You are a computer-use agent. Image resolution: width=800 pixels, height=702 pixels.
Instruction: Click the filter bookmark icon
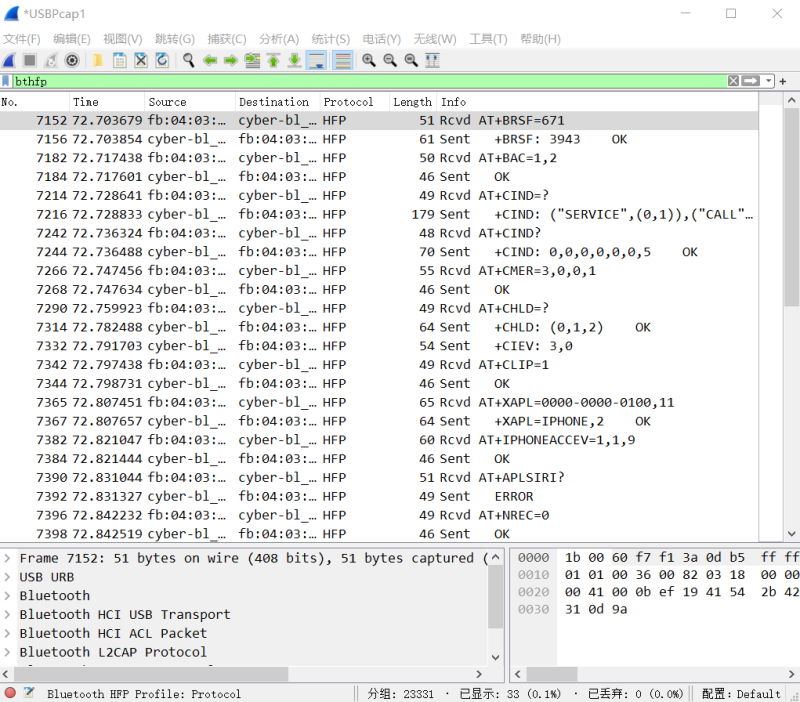6,81
